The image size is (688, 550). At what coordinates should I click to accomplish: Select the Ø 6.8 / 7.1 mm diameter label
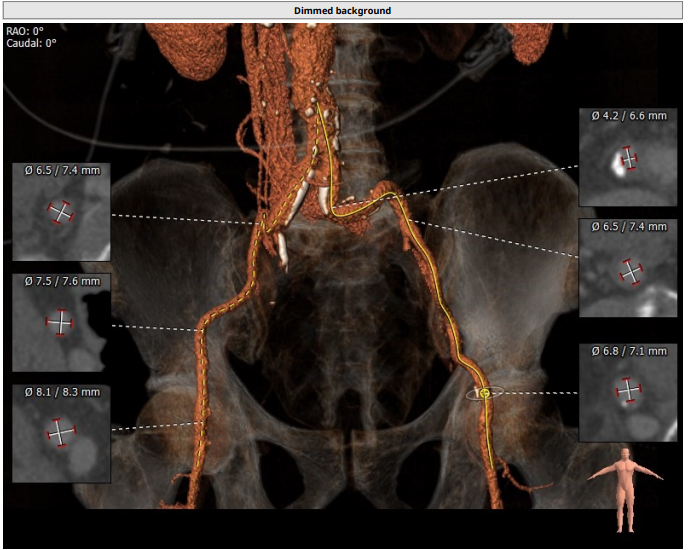[x=628, y=351]
